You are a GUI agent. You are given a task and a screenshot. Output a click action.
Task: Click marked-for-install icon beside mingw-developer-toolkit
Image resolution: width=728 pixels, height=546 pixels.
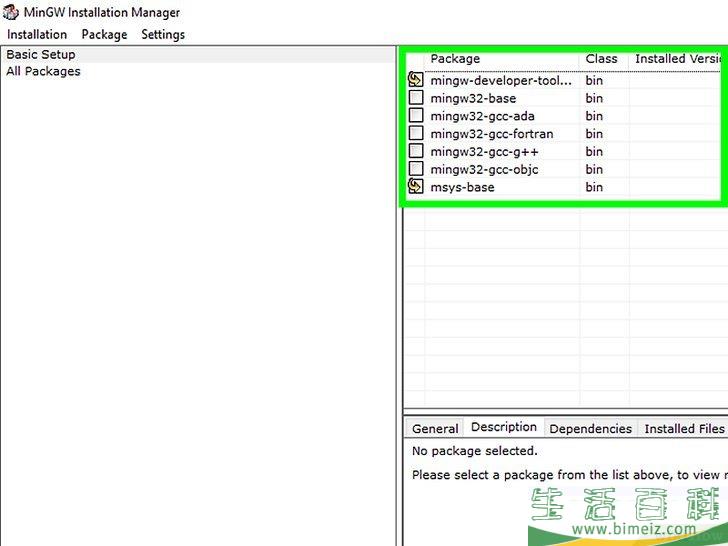[x=416, y=80]
